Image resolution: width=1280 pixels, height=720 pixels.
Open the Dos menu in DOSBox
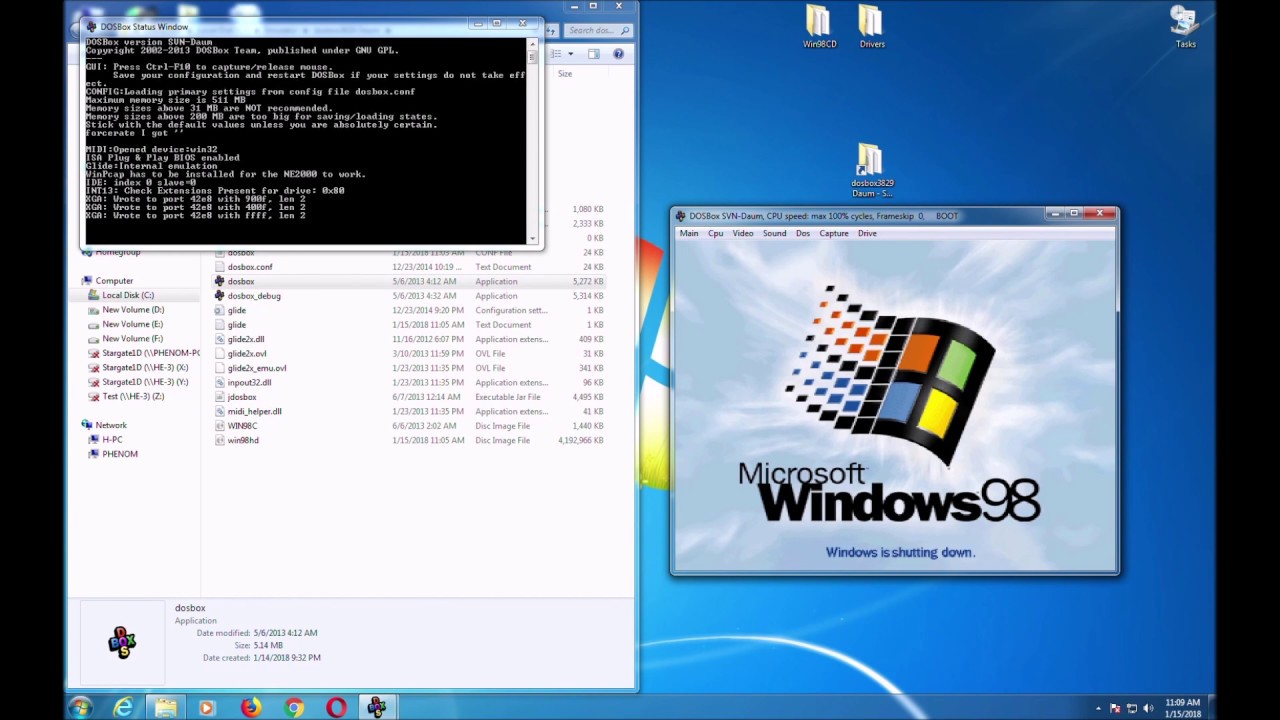pyautogui.click(x=803, y=233)
